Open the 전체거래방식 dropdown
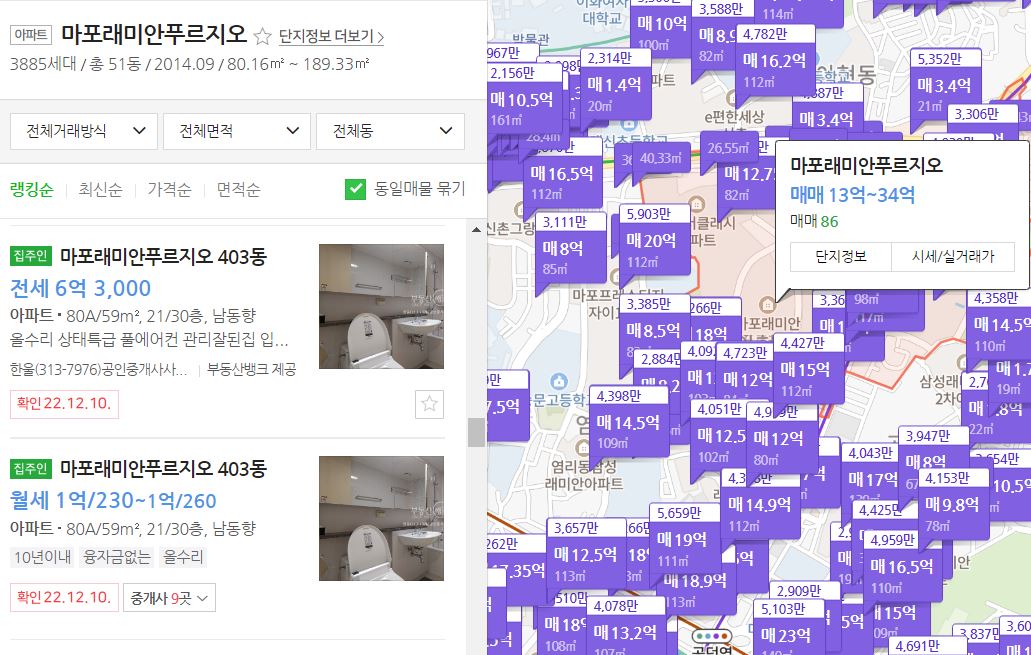The height and width of the screenshot is (655, 1031). 84,131
